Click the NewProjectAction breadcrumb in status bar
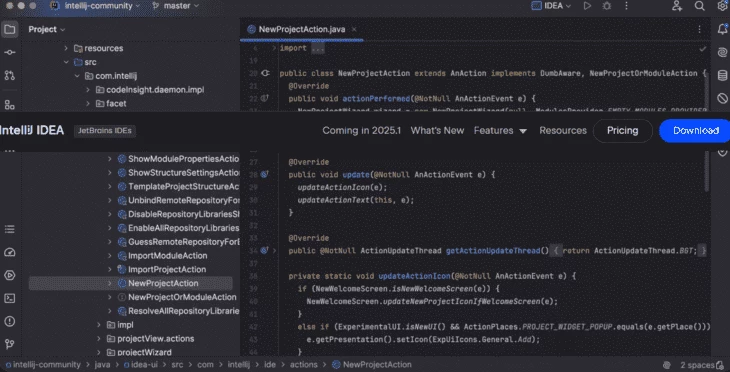730x372 pixels. pos(372,365)
